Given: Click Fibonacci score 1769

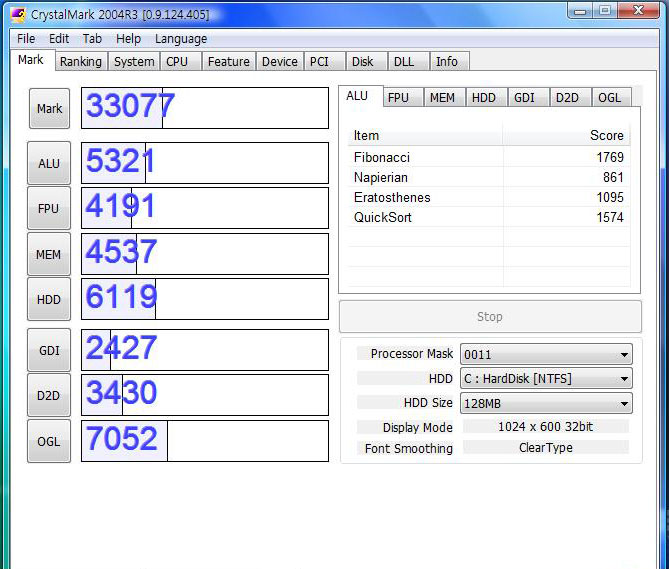Looking at the screenshot, I should coord(610,157).
